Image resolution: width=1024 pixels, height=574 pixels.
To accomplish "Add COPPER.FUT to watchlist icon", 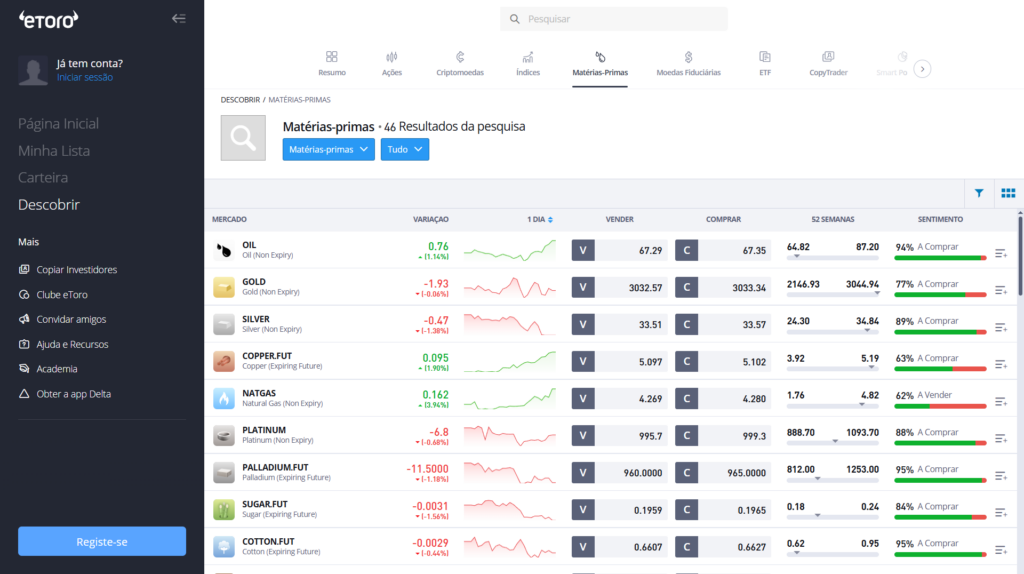I will tap(1000, 364).
